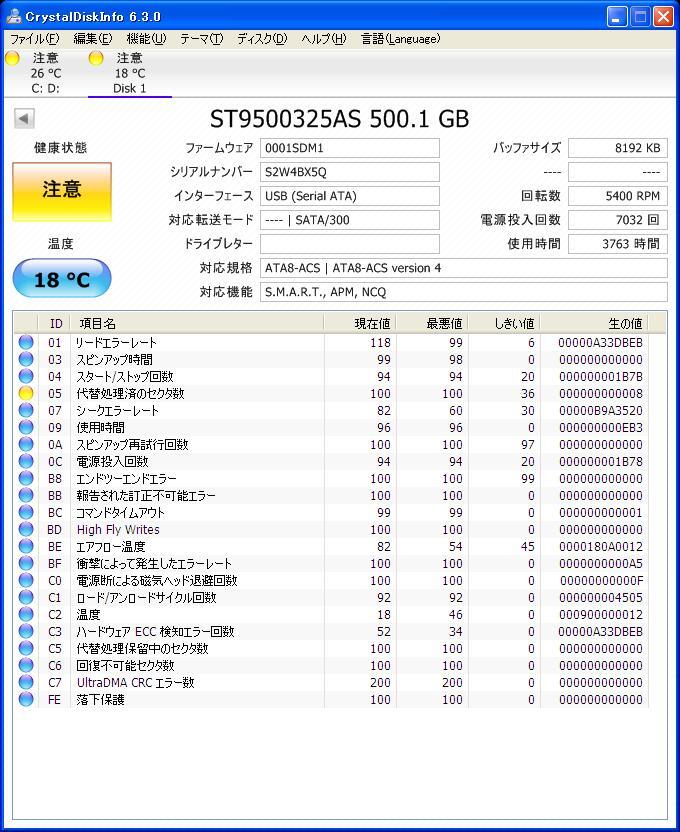This screenshot has height=832, width=680.
Task: Click the power-on count field 7032 回
Action: tap(617, 220)
